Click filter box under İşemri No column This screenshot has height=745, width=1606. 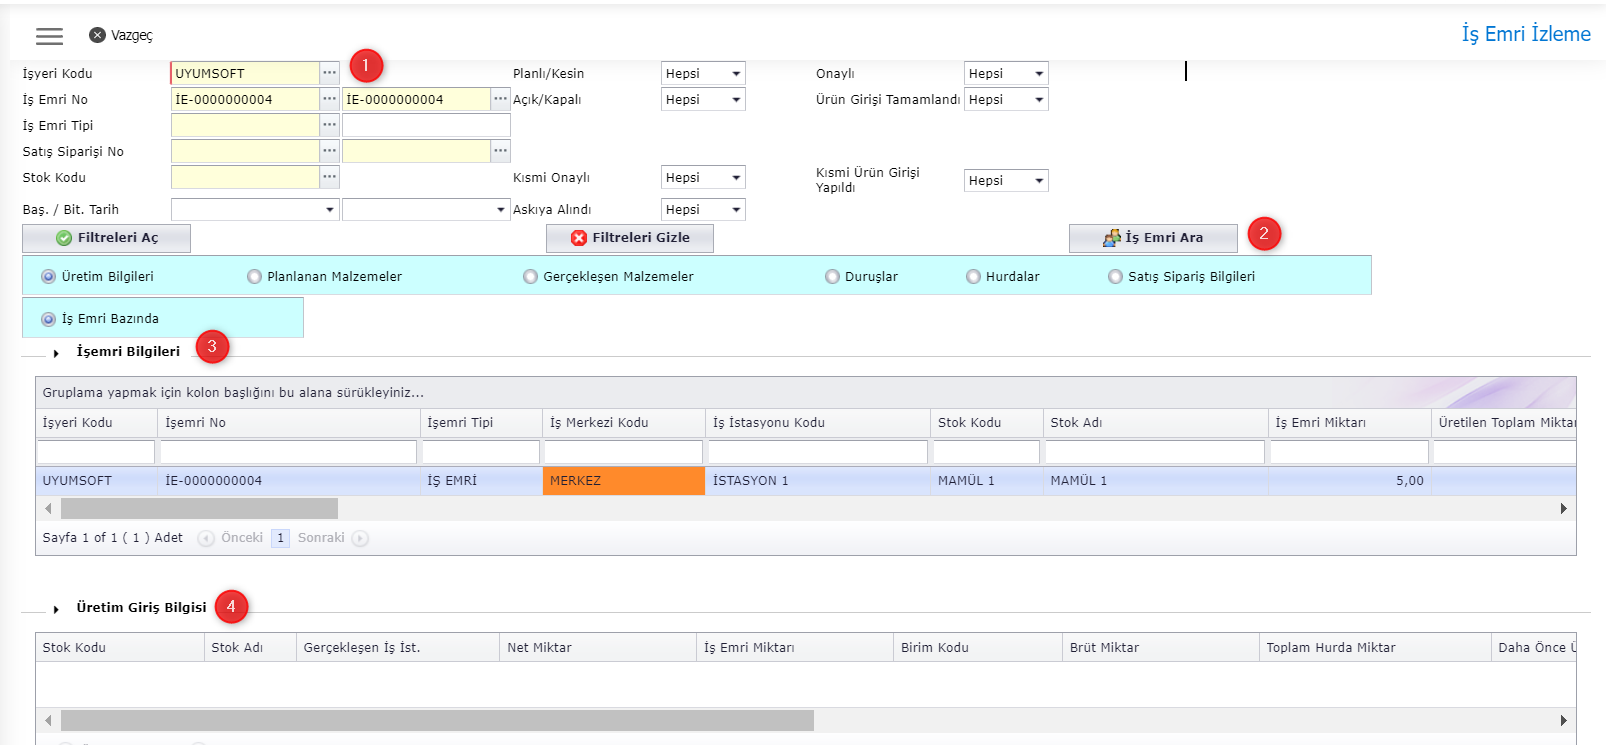pyautogui.click(x=289, y=452)
